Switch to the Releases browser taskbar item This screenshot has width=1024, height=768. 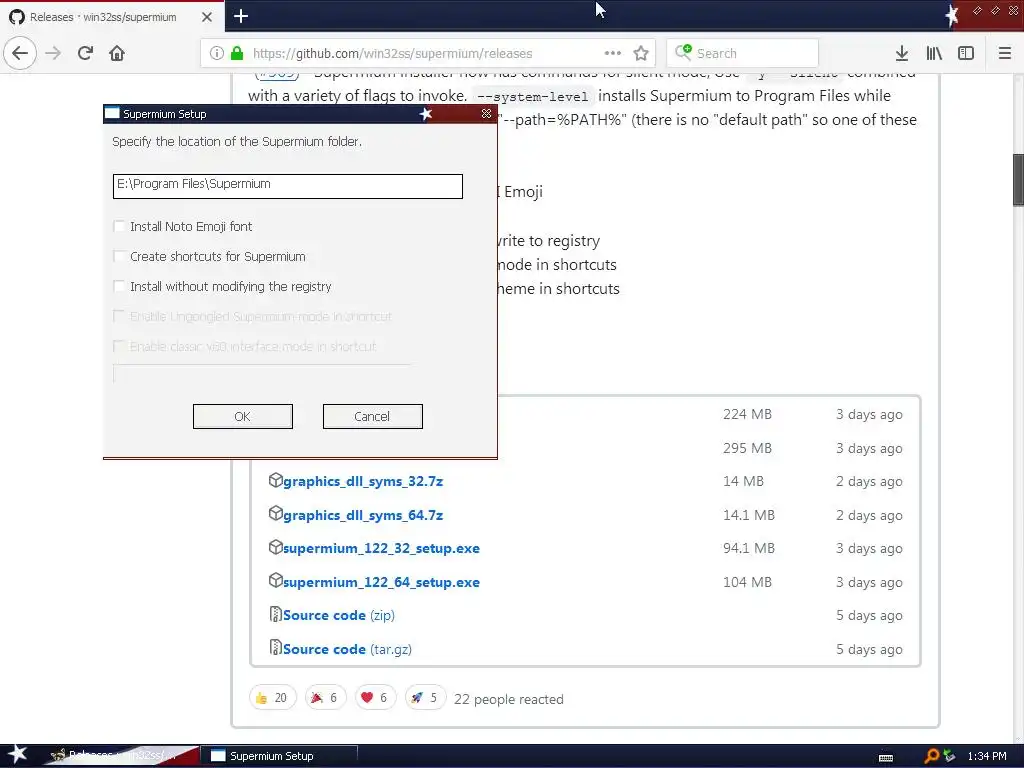coord(121,756)
